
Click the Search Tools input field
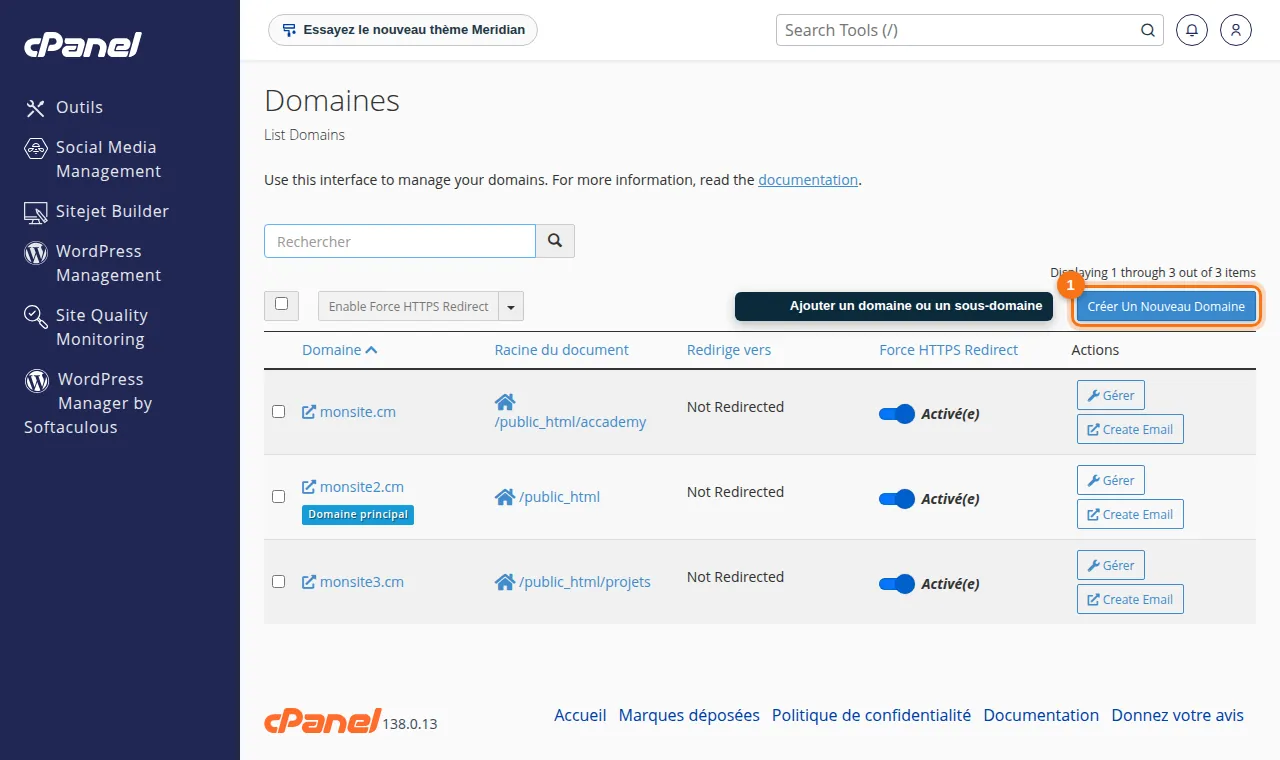970,30
